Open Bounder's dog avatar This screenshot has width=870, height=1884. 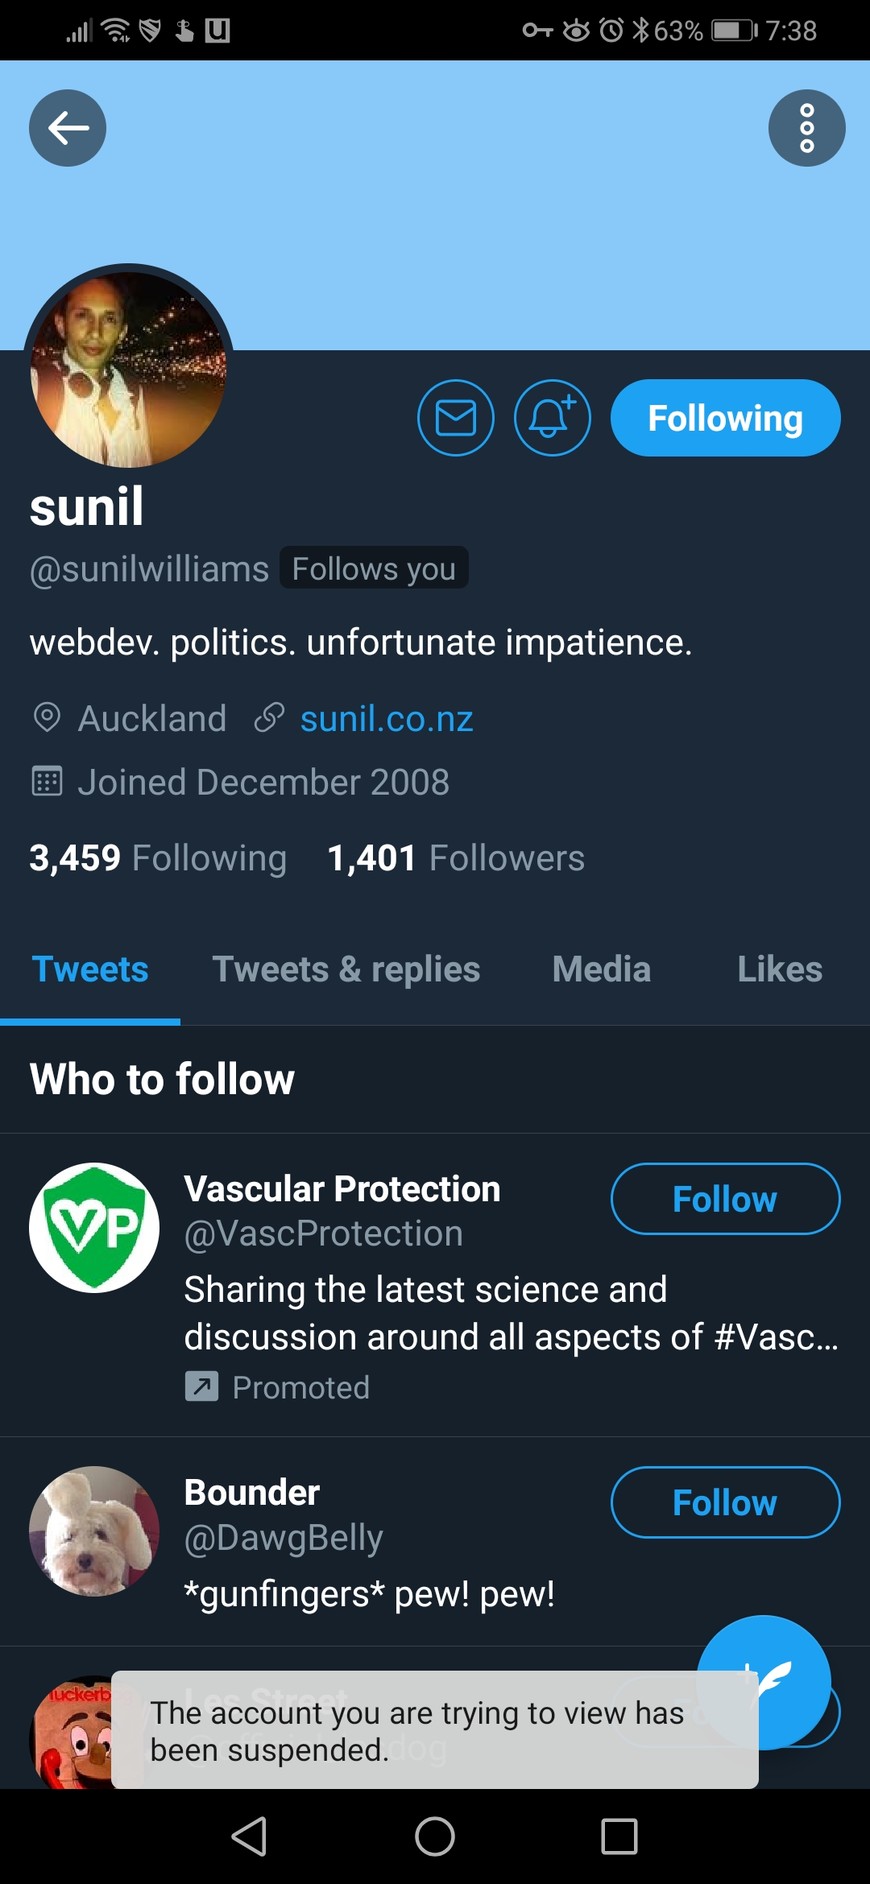pyautogui.click(x=94, y=1531)
